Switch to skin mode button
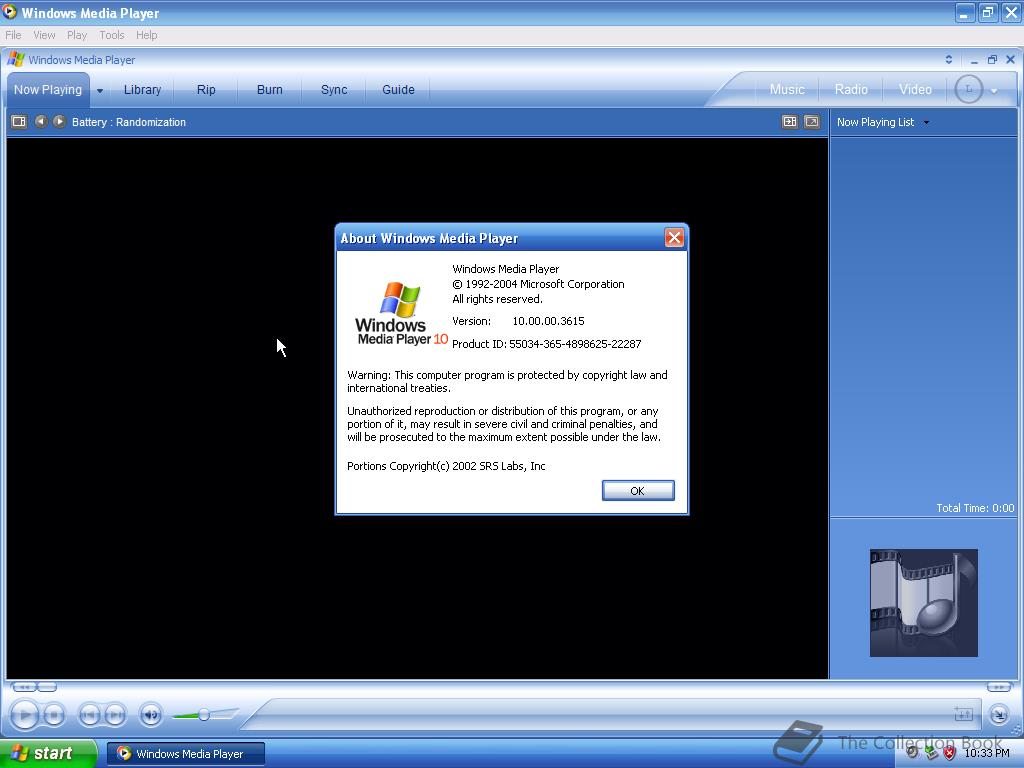This screenshot has width=1024, height=768. 999,715
